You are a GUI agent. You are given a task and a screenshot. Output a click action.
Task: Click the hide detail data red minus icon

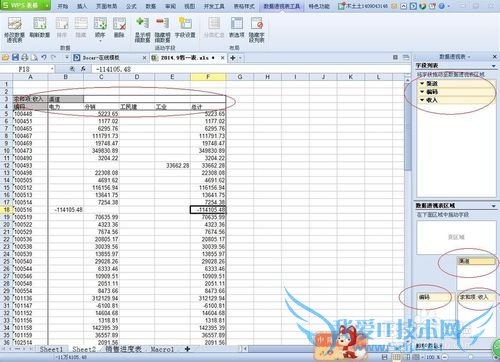[162, 23]
